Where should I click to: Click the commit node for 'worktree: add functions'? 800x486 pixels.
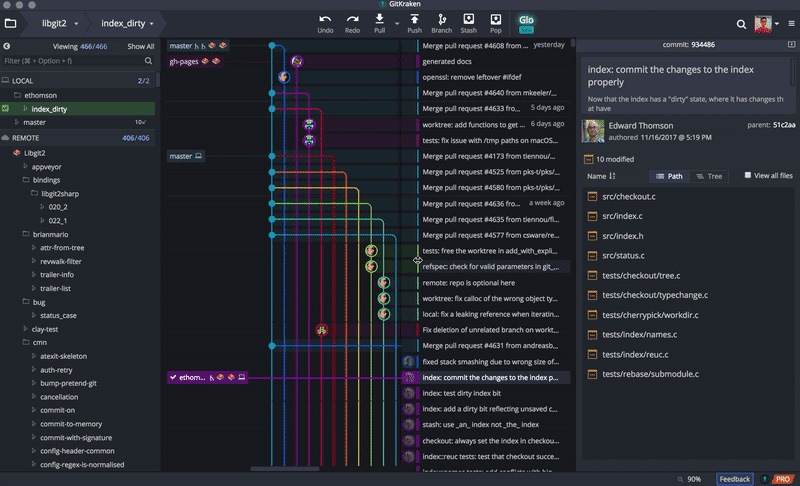pos(309,124)
